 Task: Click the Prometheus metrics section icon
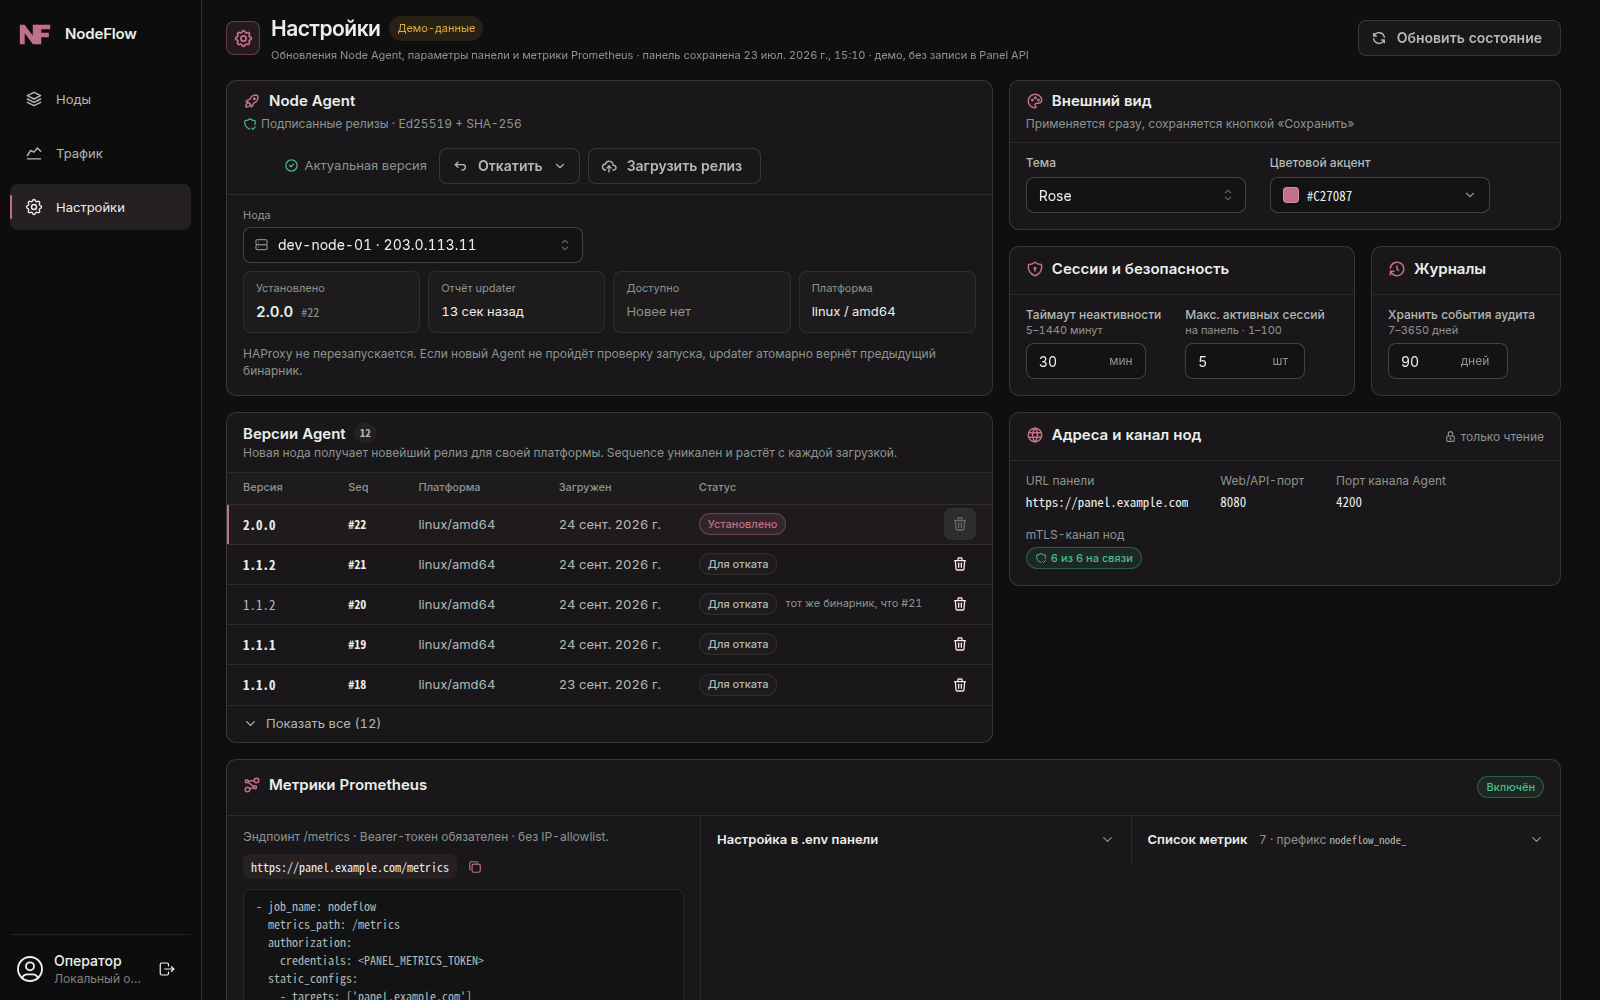pos(252,785)
